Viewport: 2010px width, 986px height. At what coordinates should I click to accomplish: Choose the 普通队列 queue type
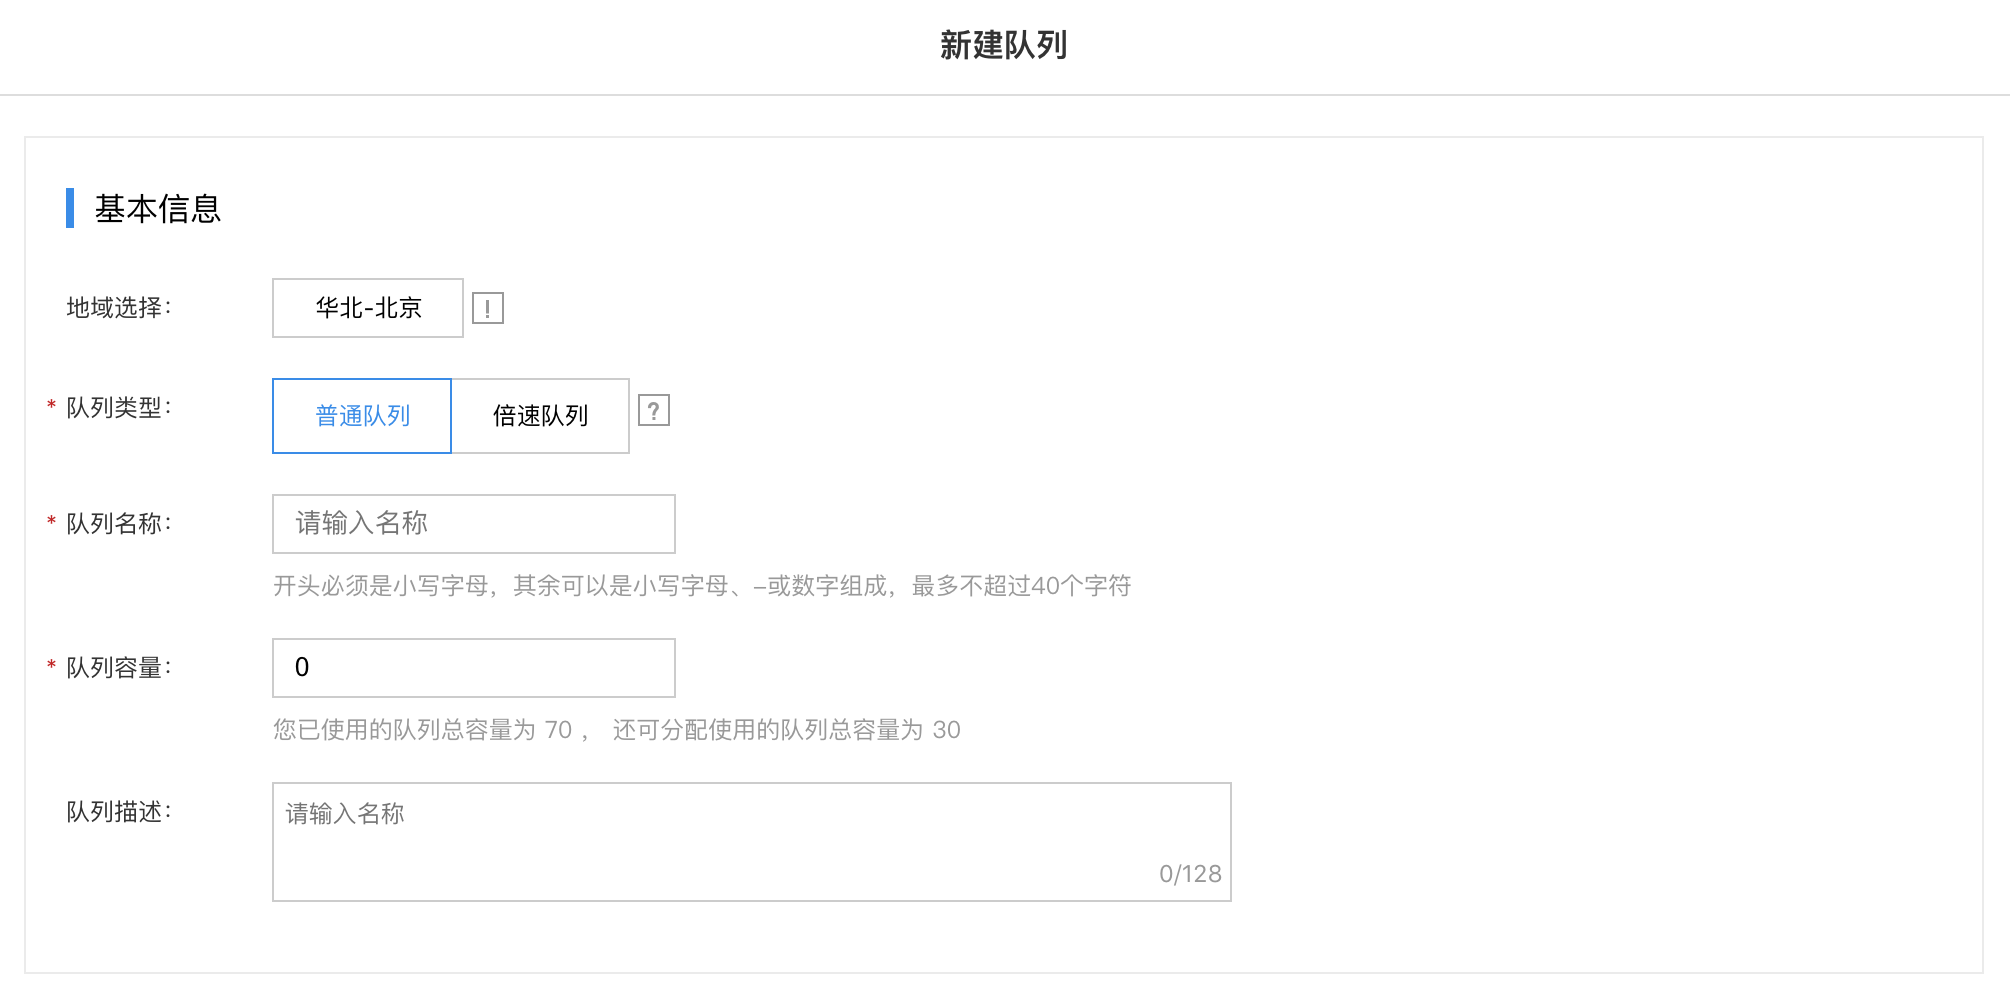point(362,416)
